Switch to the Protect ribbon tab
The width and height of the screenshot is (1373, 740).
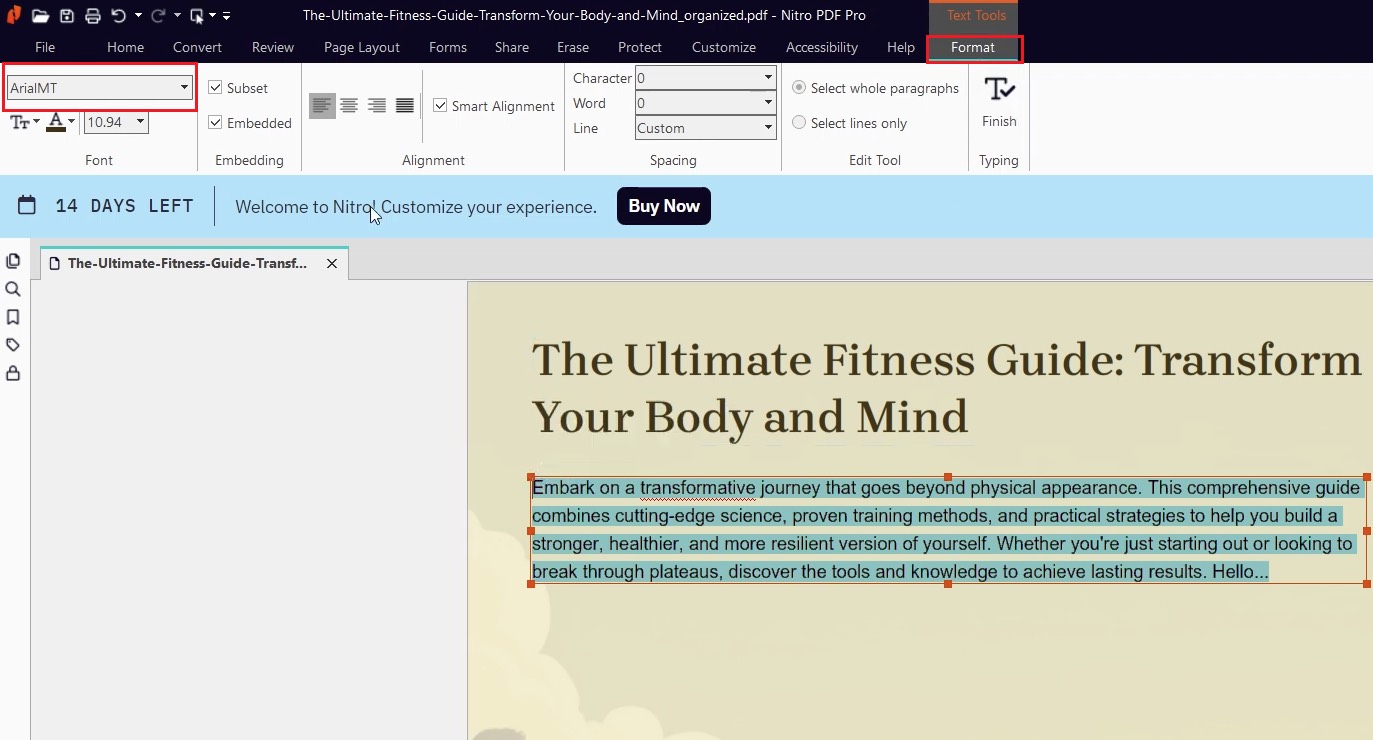tap(640, 47)
